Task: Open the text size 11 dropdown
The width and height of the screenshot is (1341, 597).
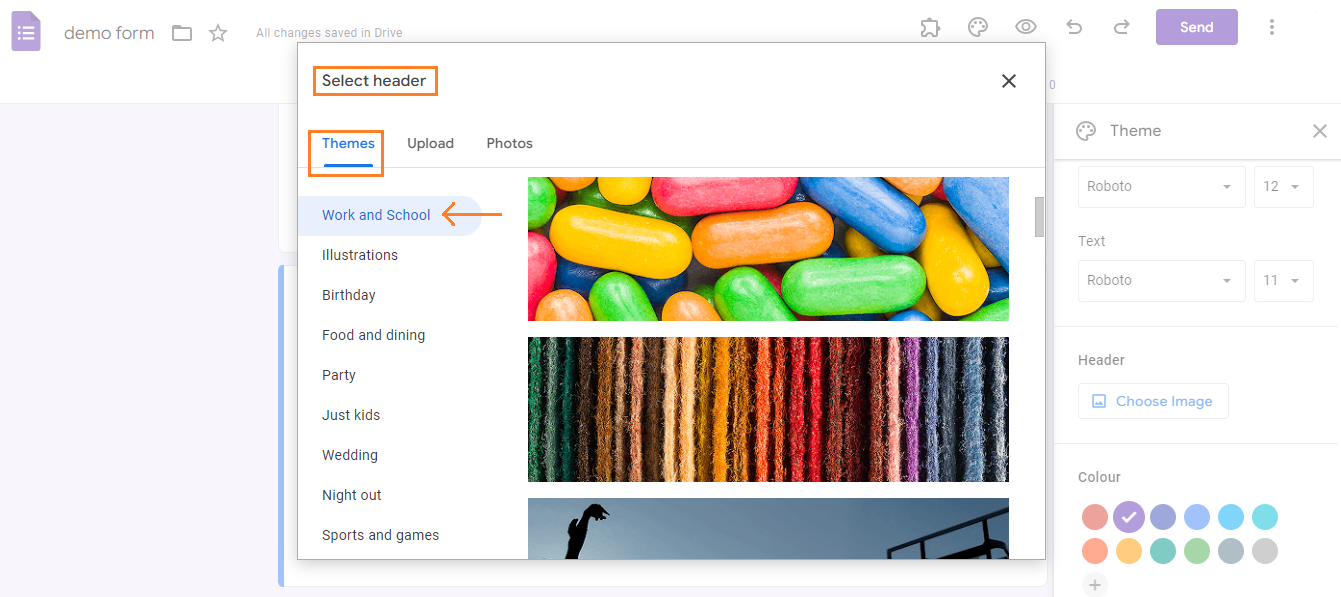Action: 1283,280
